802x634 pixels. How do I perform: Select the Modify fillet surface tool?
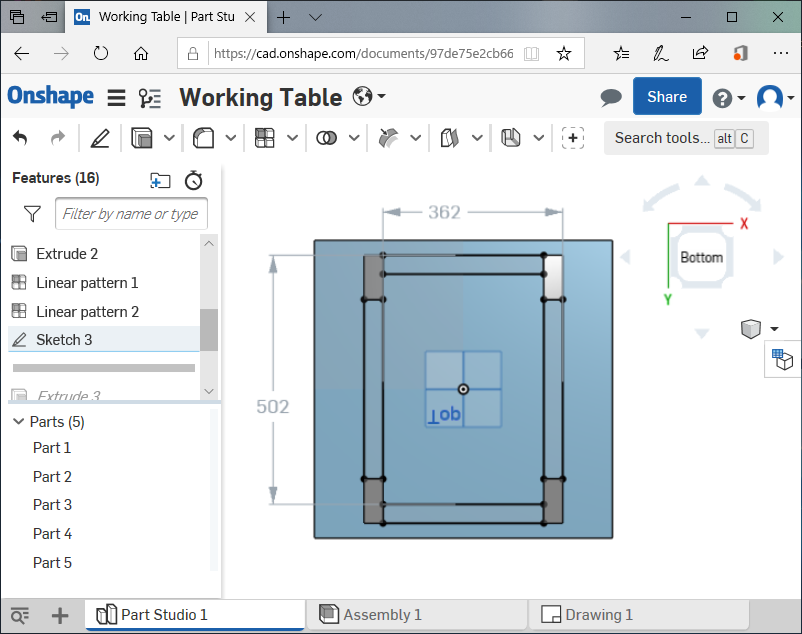click(x=388, y=138)
